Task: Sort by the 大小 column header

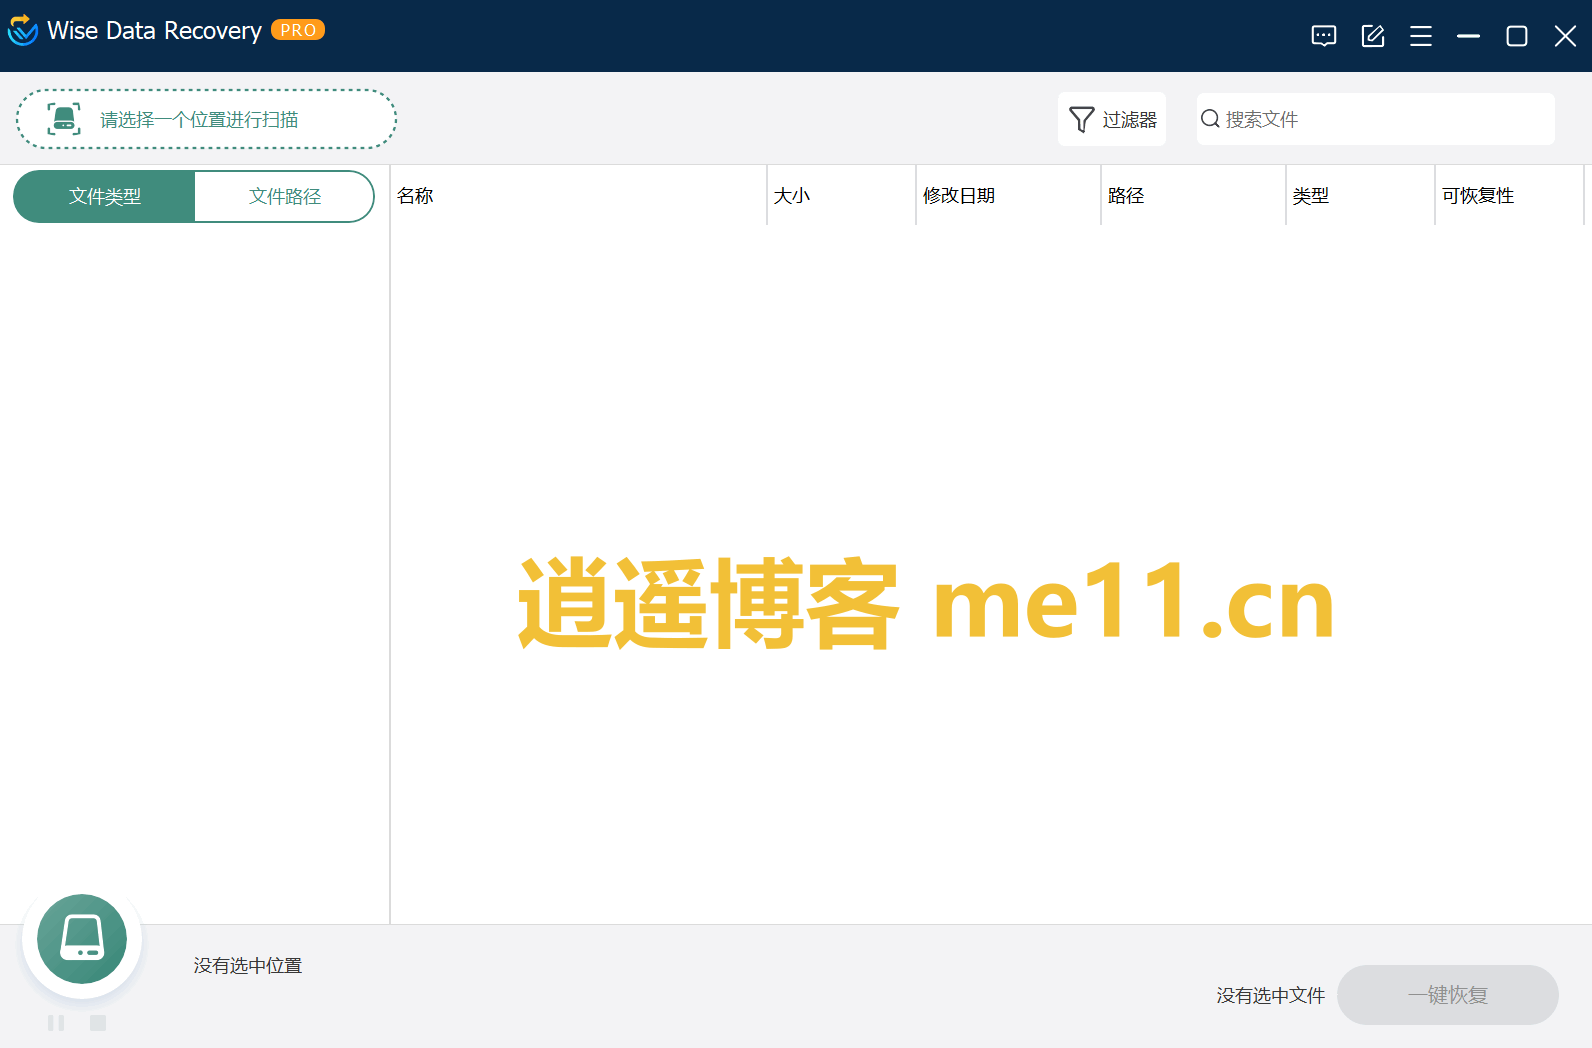Action: [x=791, y=196]
